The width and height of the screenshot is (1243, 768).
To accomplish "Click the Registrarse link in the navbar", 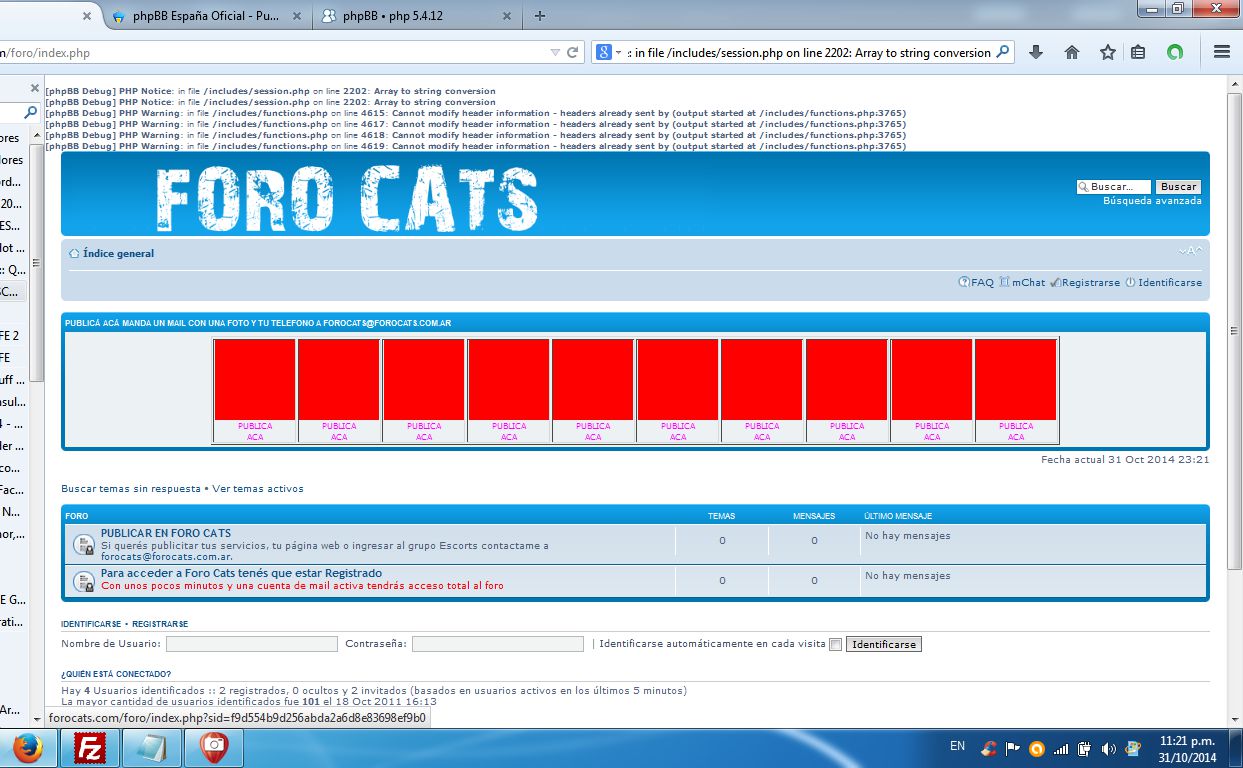I will click(x=1090, y=283).
